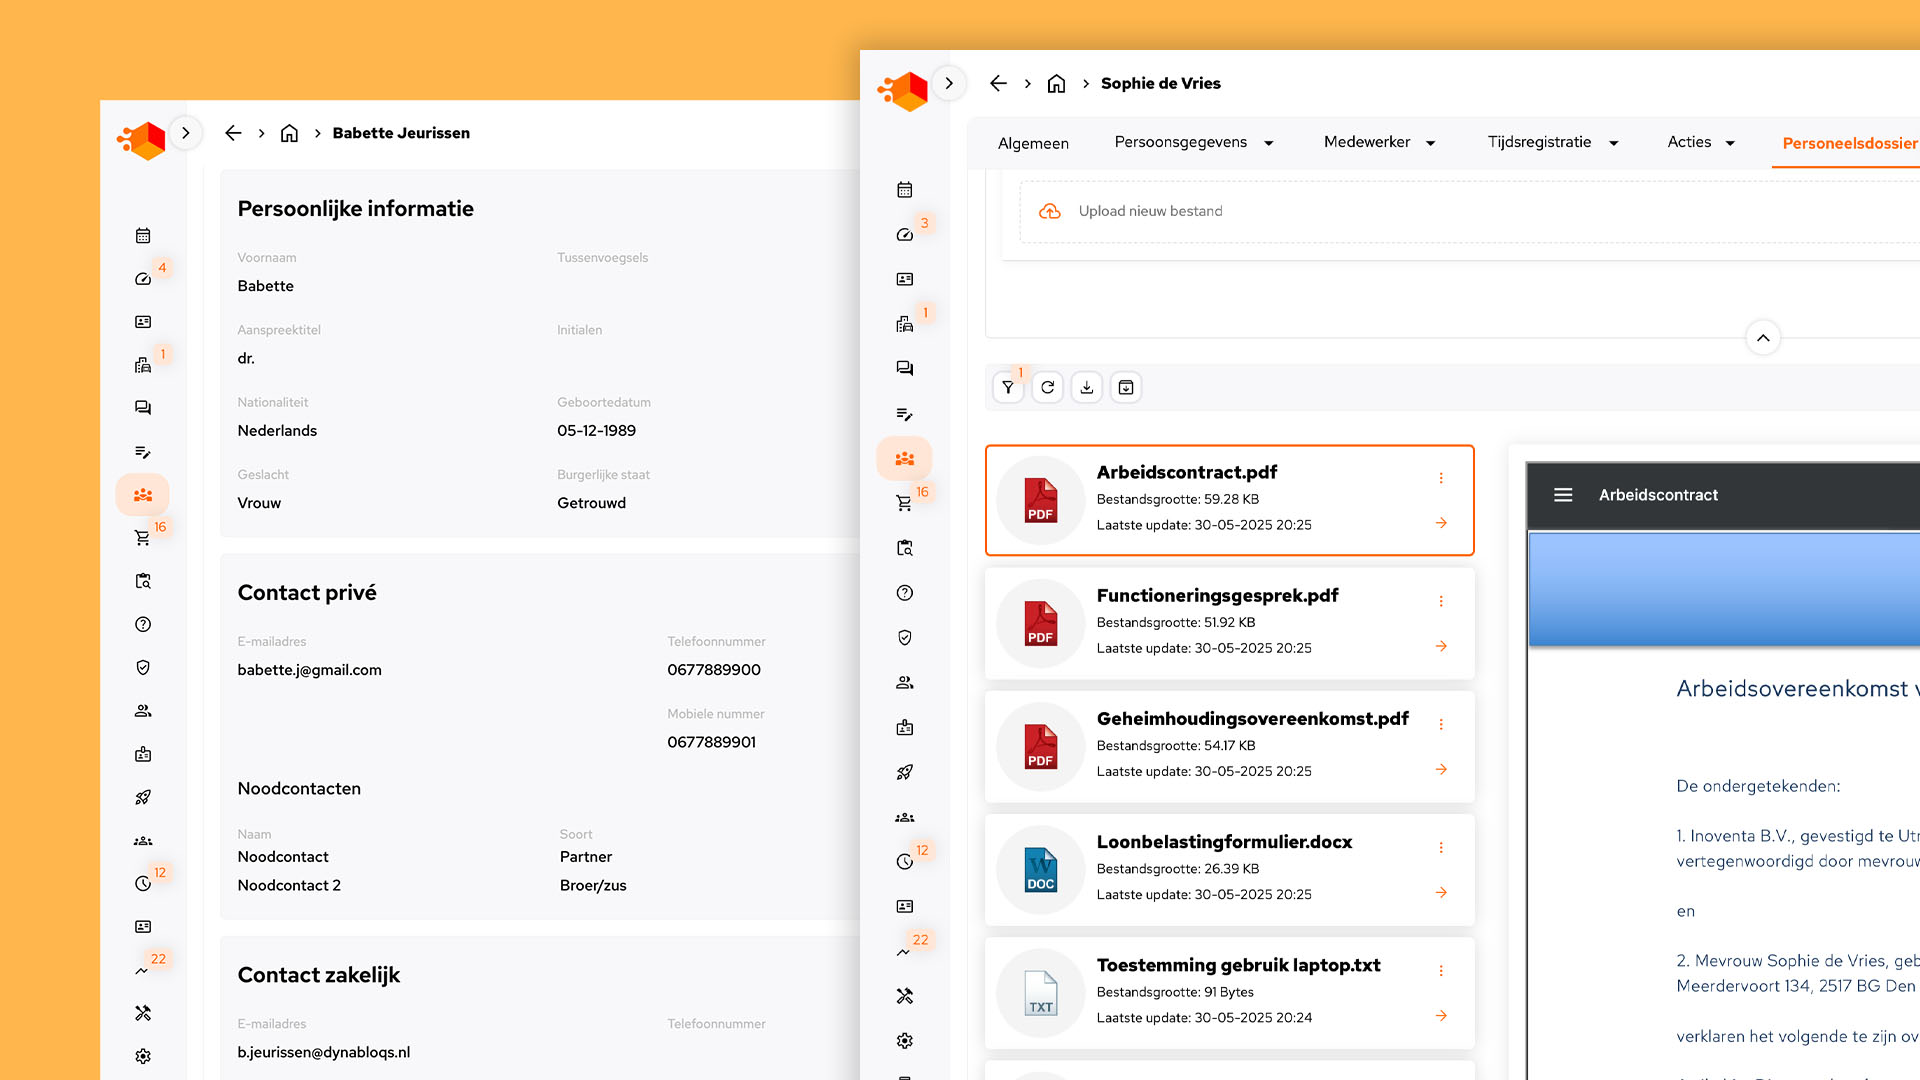1920x1080 pixels.
Task: Open the hamburger menu in Arbeidscontract viewer
Action: click(1563, 495)
